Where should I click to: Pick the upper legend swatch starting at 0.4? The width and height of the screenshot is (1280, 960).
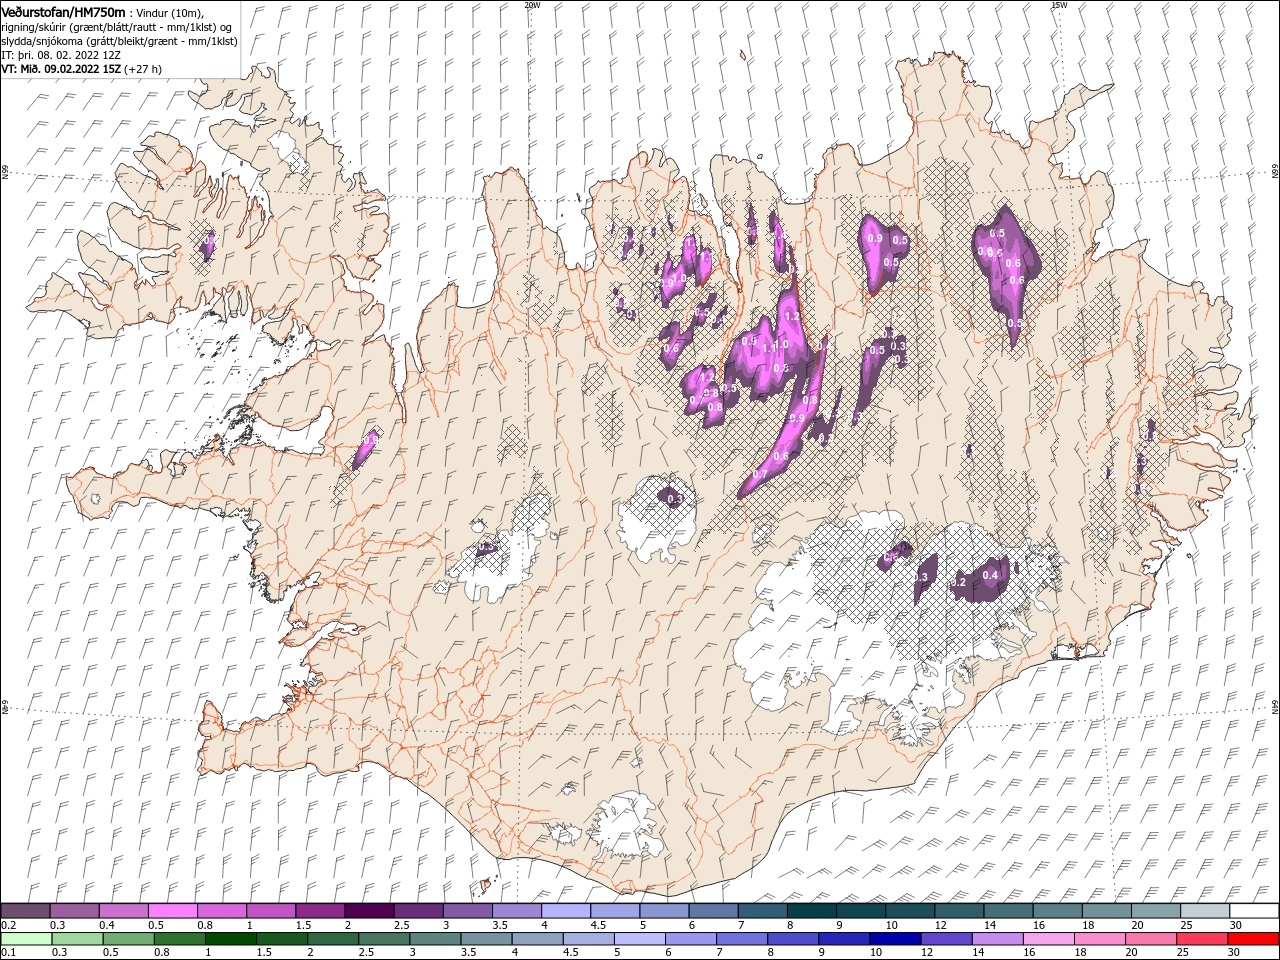123,911
